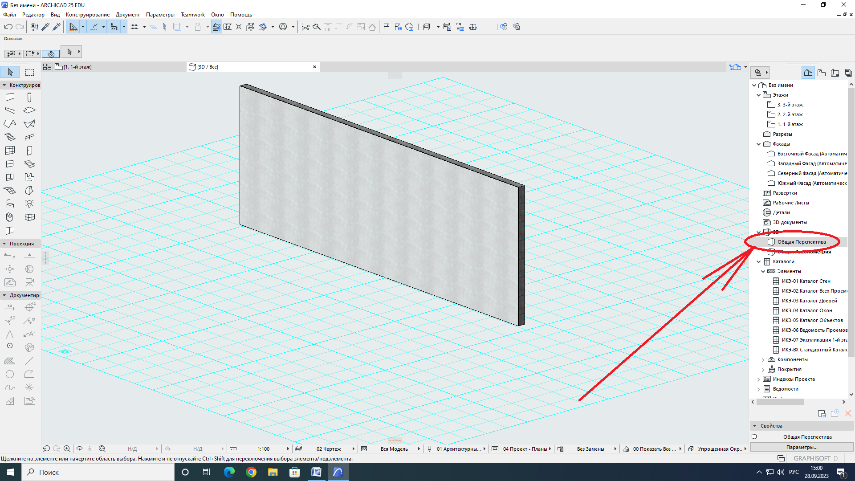855x481 pixels.
Task: Open the Окно menu
Action: tap(217, 15)
